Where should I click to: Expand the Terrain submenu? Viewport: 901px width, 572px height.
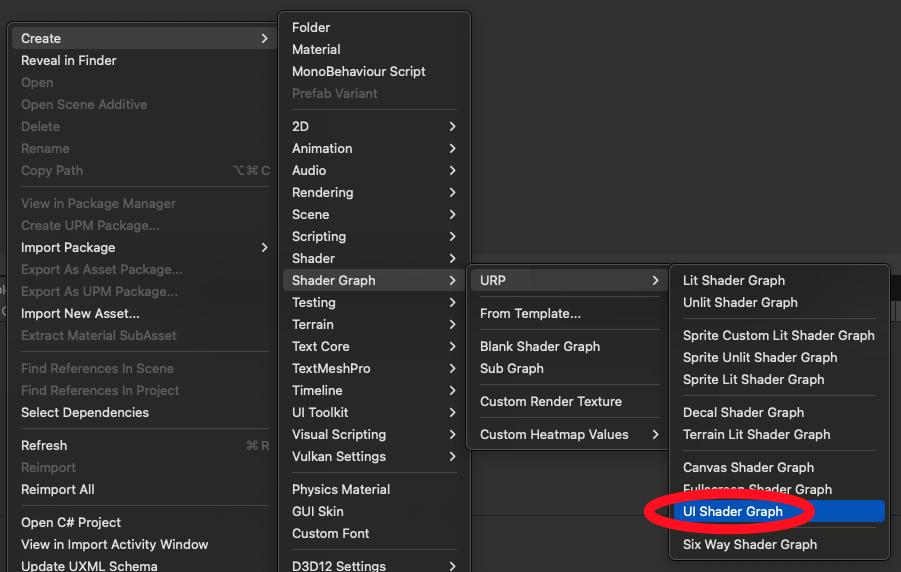pos(374,325)
